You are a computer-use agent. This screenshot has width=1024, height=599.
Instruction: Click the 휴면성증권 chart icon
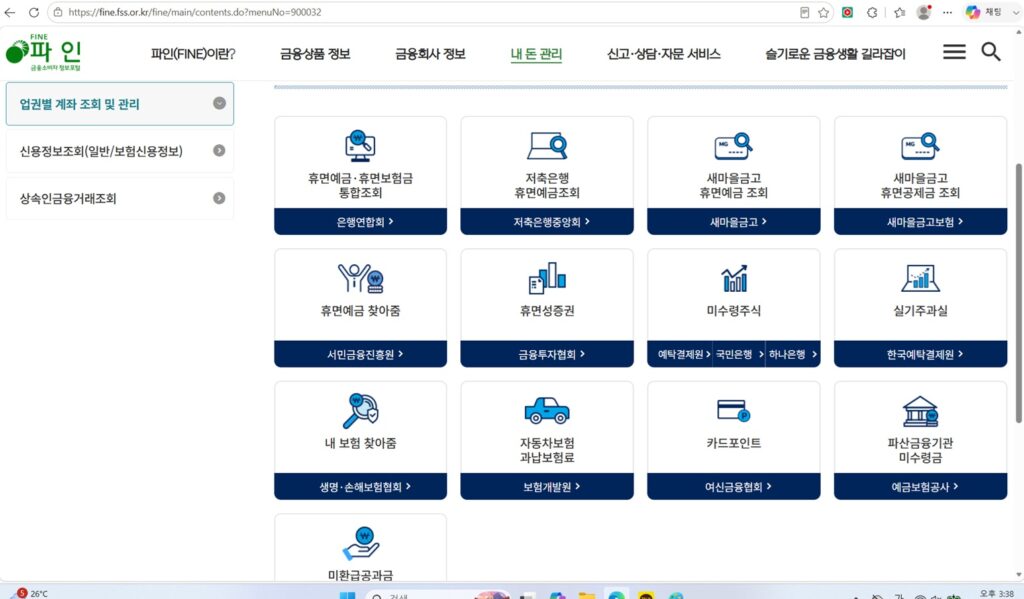tap(547, 278)
